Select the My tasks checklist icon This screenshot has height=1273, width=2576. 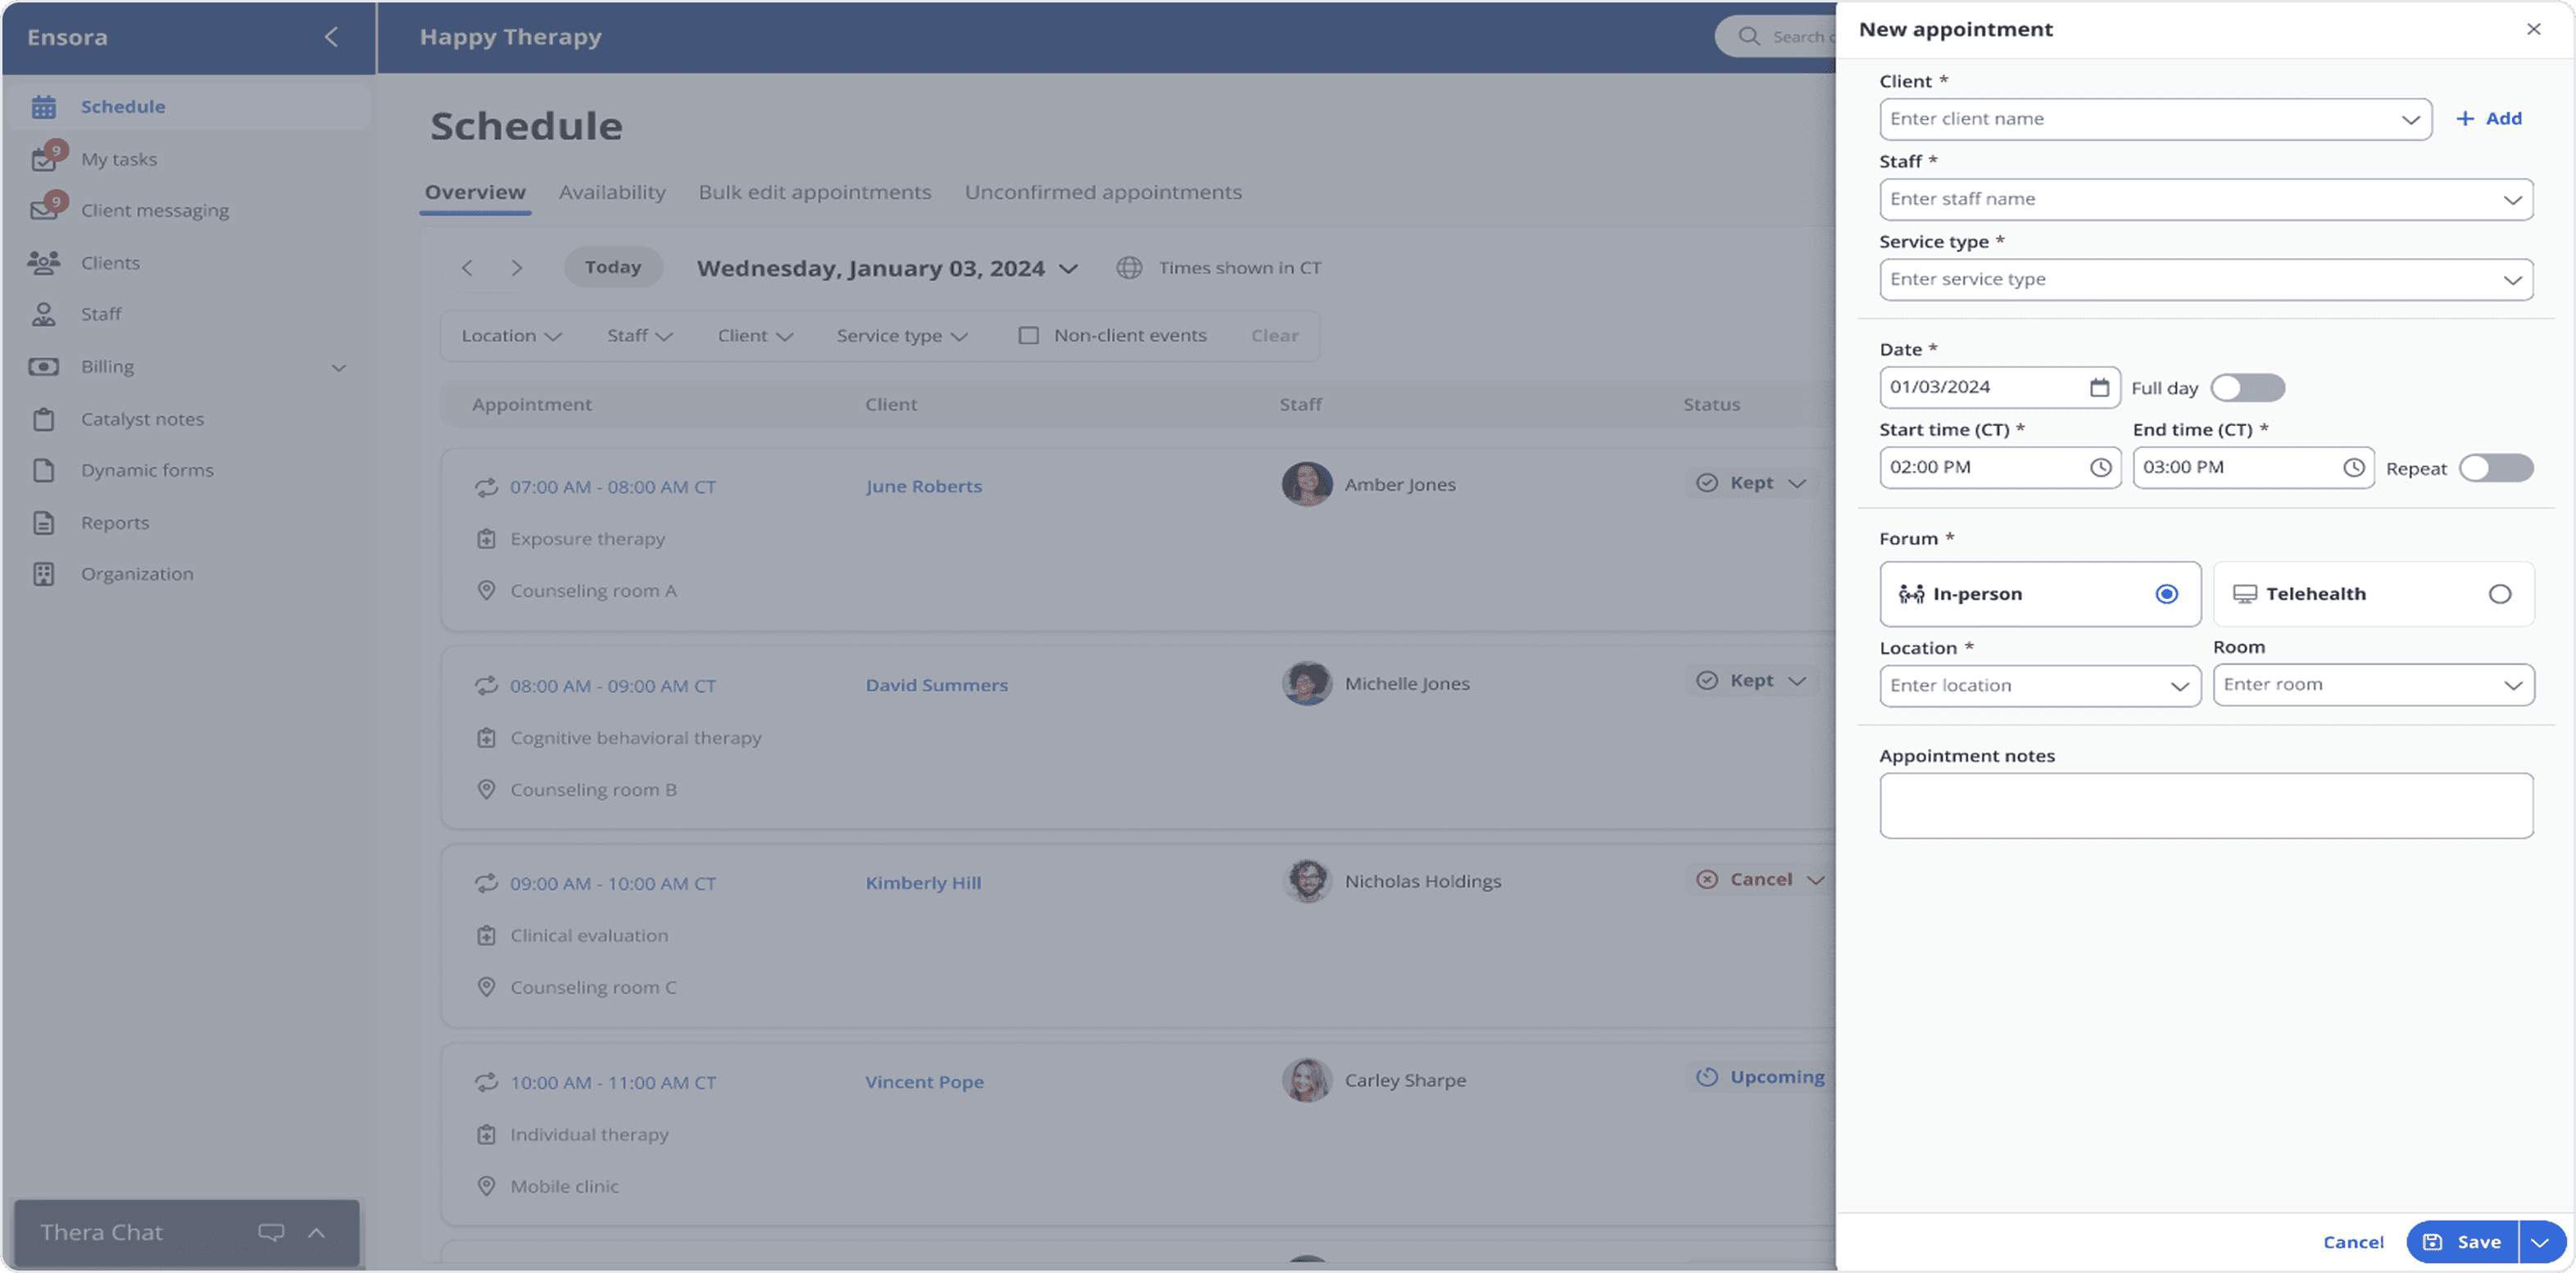point(44,158)
